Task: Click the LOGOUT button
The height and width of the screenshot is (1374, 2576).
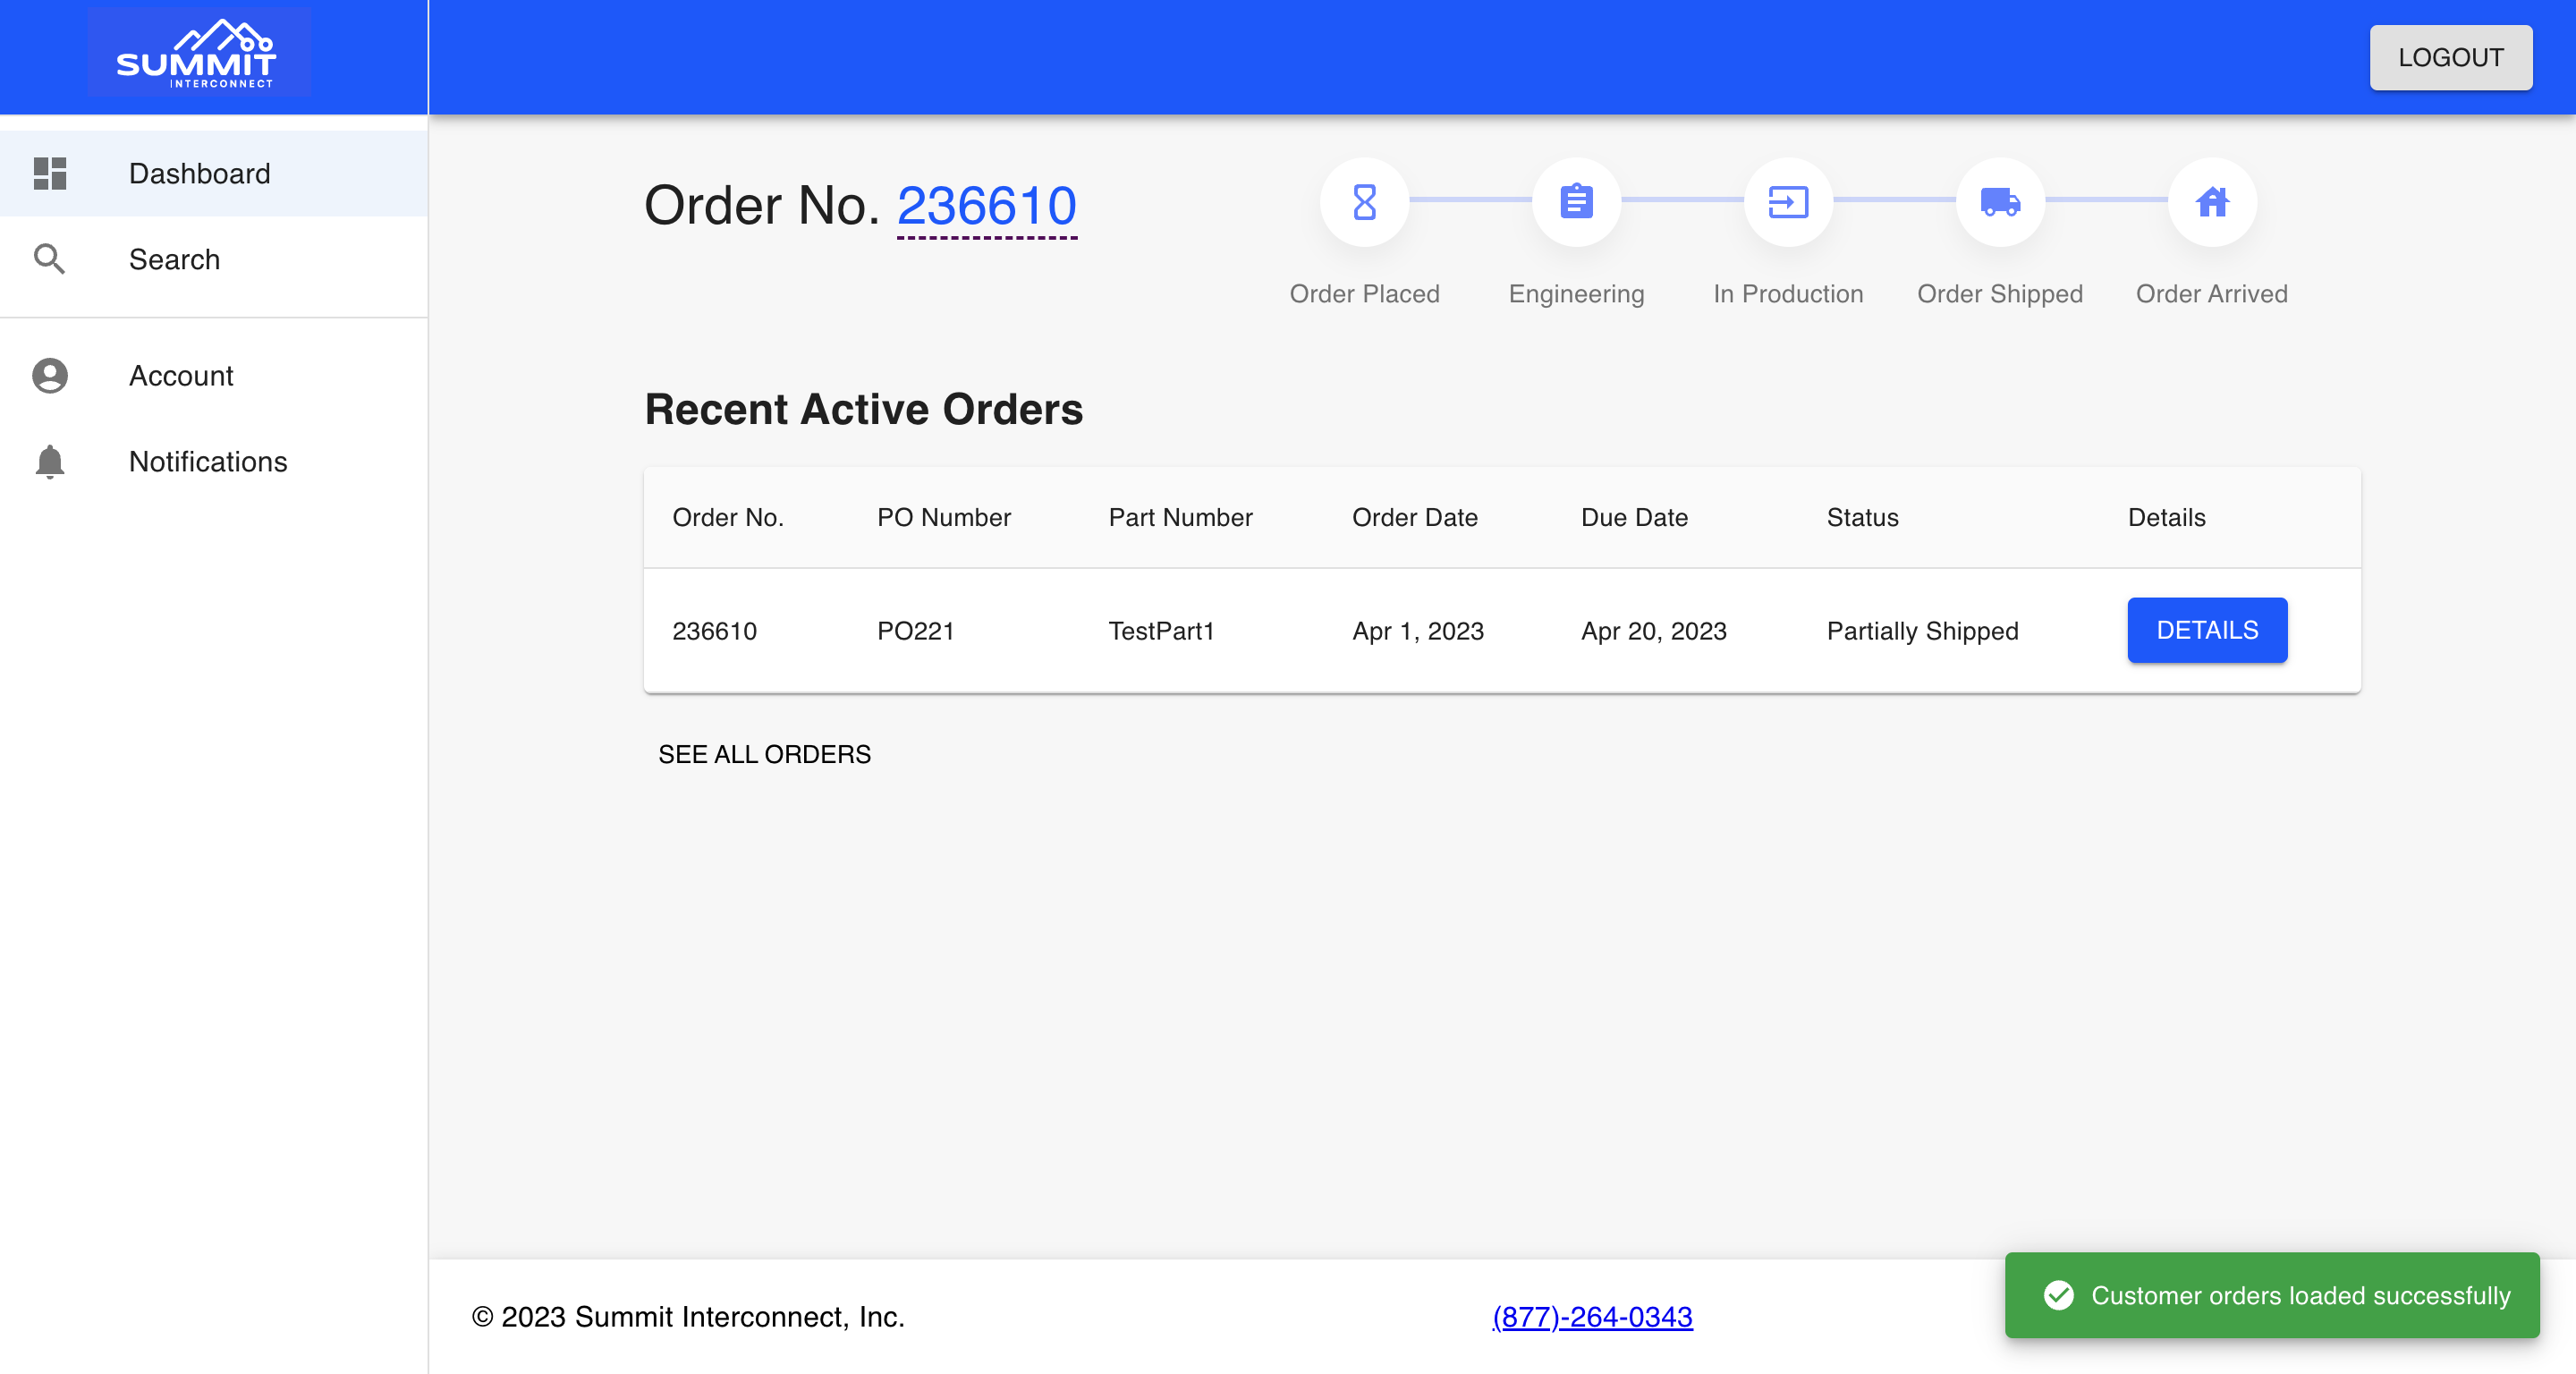Action: pos(2450,58)
